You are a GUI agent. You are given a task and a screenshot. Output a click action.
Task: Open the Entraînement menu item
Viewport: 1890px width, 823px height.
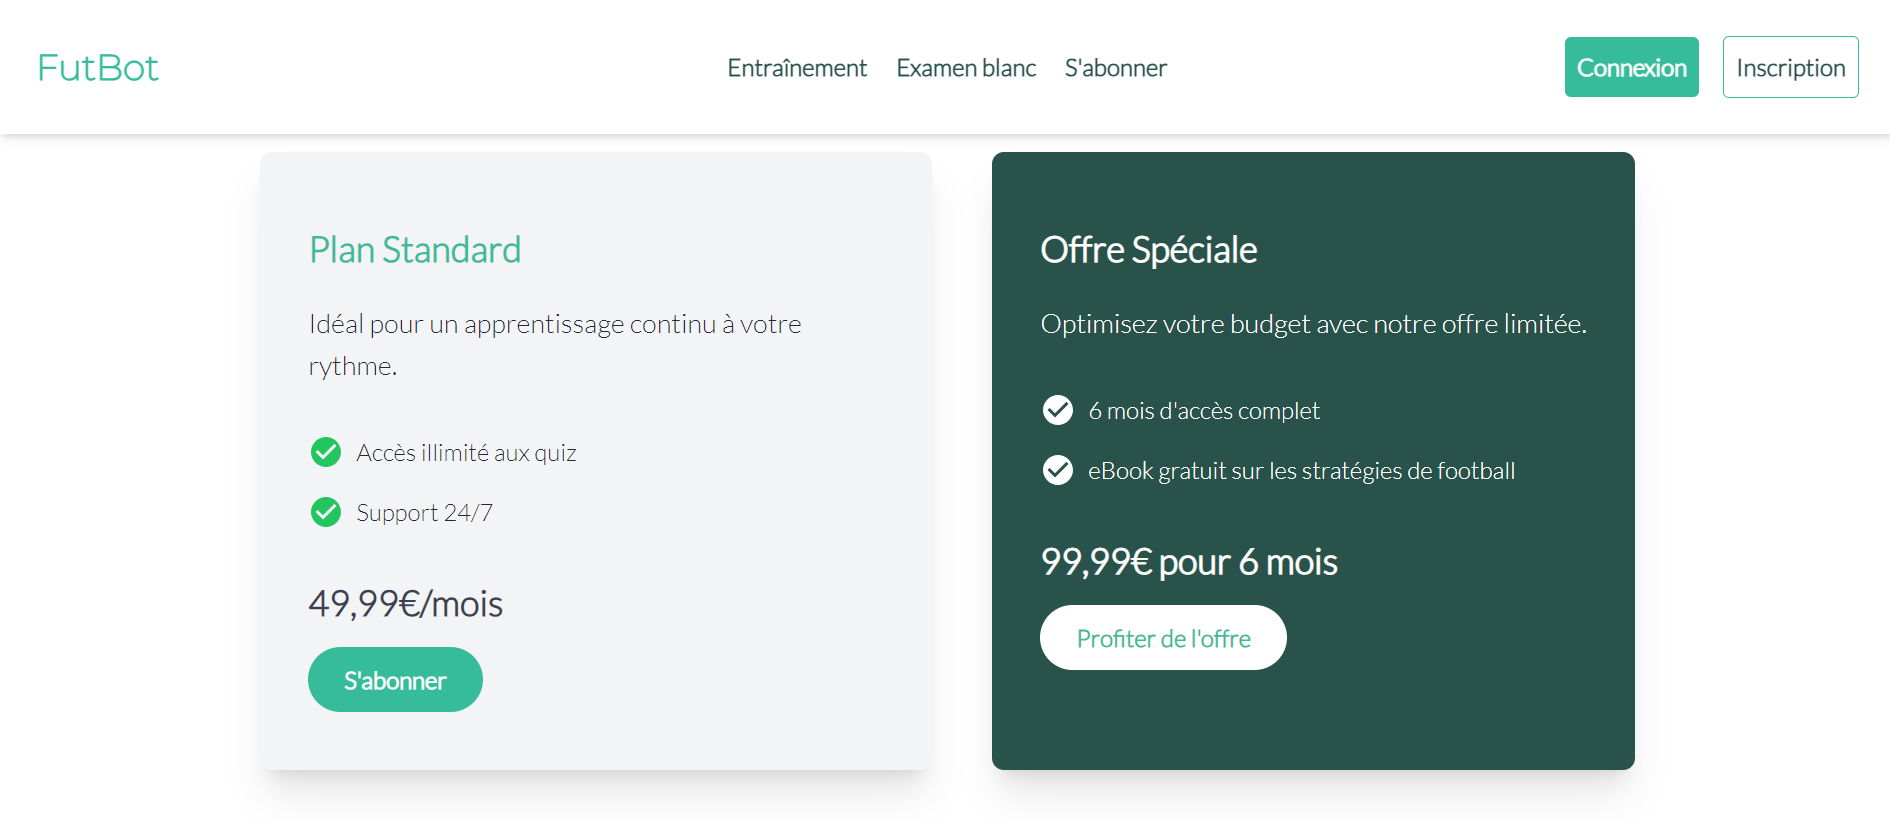797,68
